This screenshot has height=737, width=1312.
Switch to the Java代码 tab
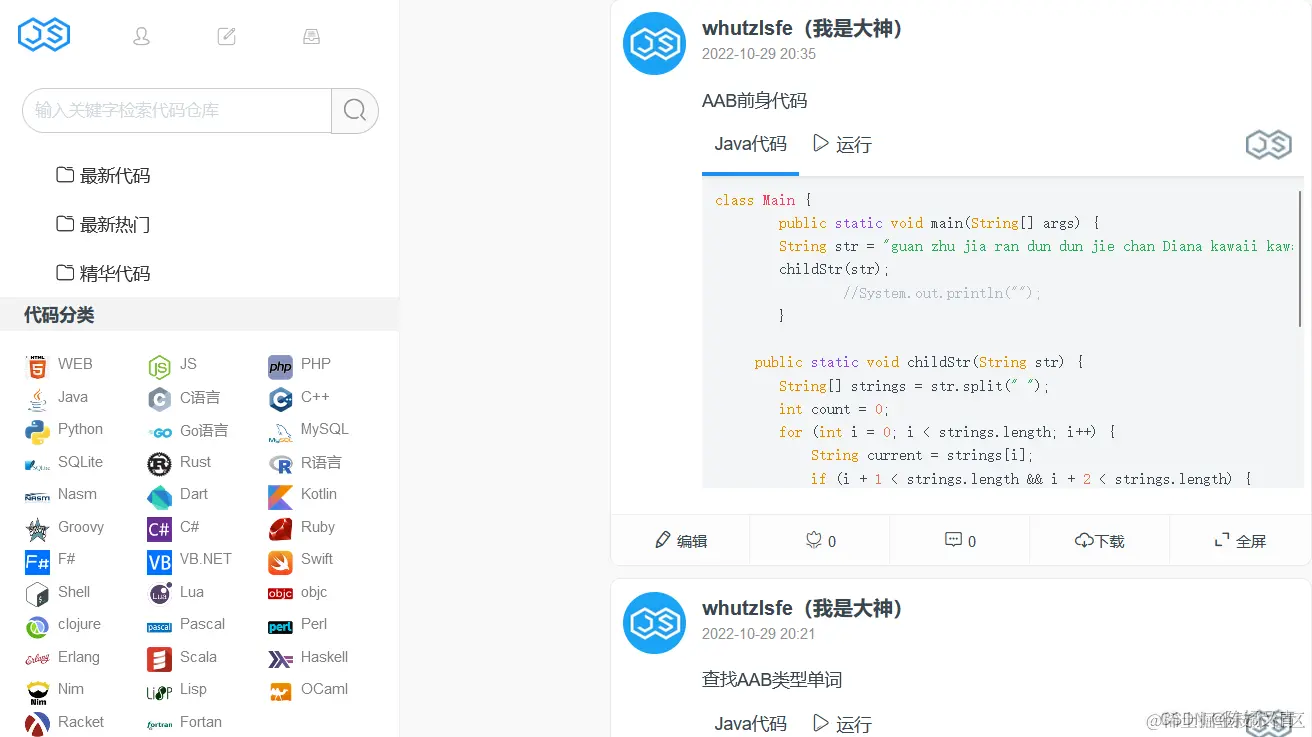pyautogui.click(x=750, y=144)
